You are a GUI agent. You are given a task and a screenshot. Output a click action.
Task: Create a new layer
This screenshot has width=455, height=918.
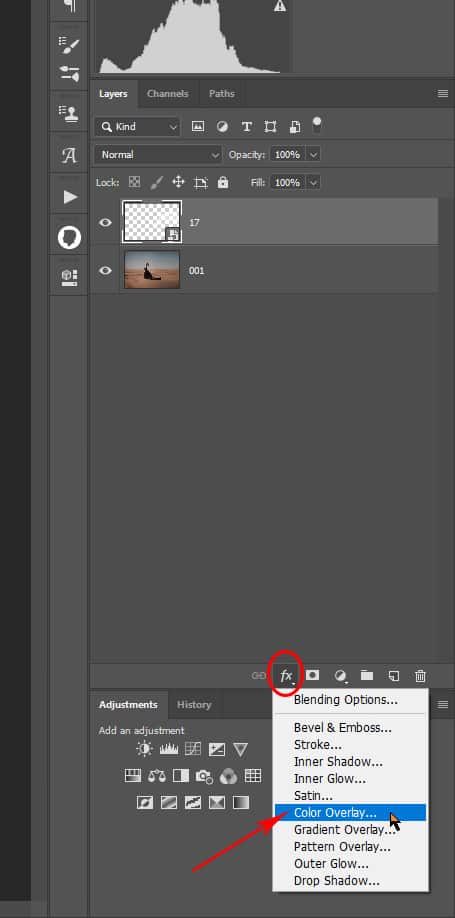[394, 676]
